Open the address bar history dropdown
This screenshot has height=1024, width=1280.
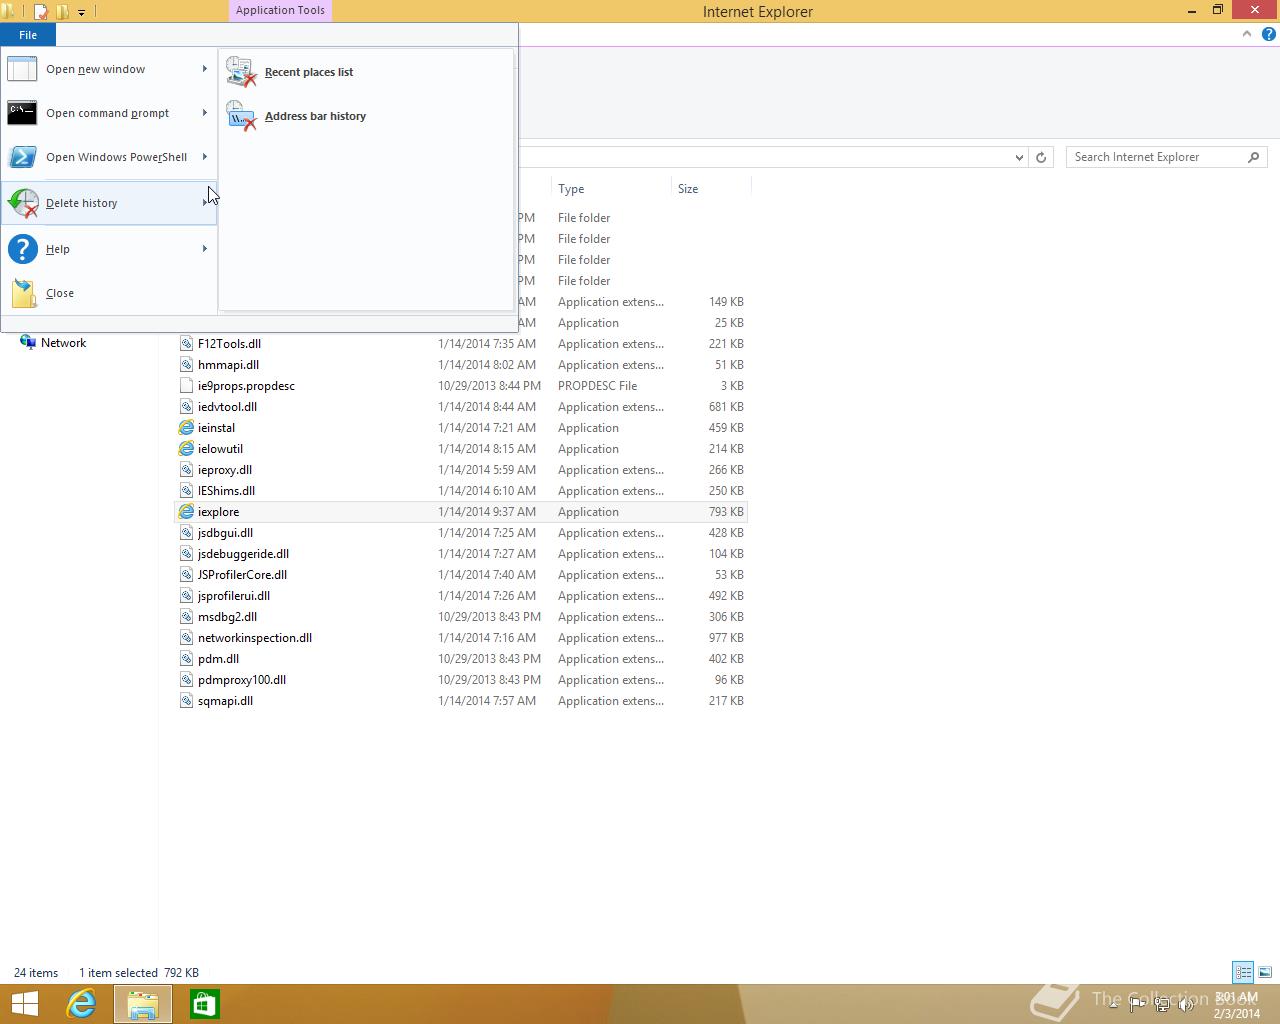click(x=1018, y=157)
